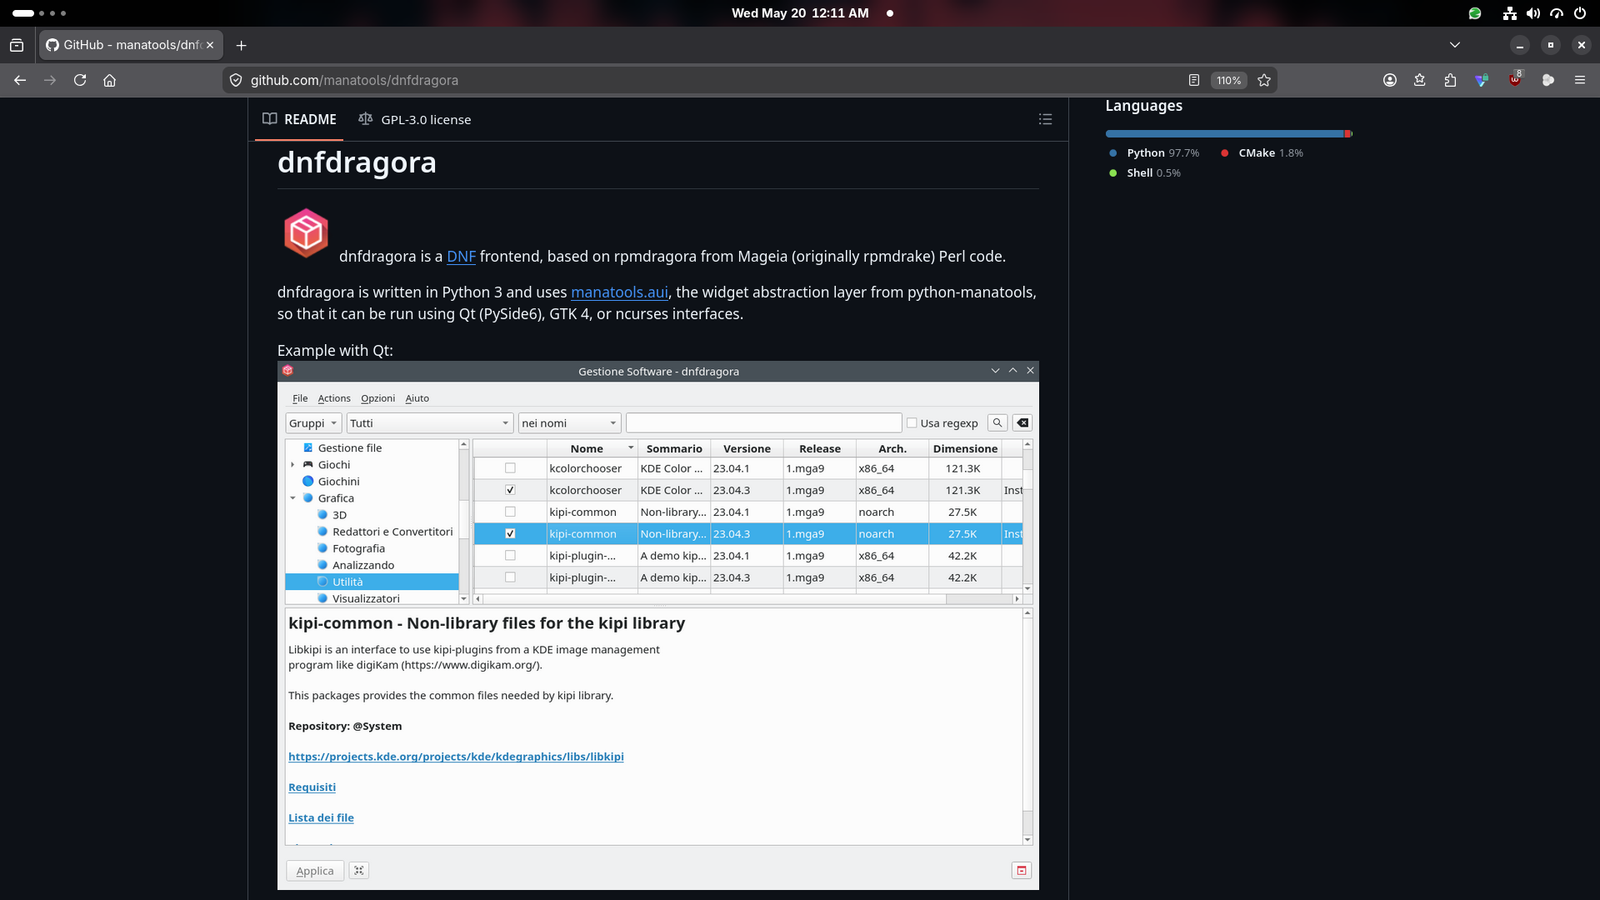The width and height of the screenshot is (1600, 900).
Task: Show site tracking protection shield info
Action: (x=236, y=80)
